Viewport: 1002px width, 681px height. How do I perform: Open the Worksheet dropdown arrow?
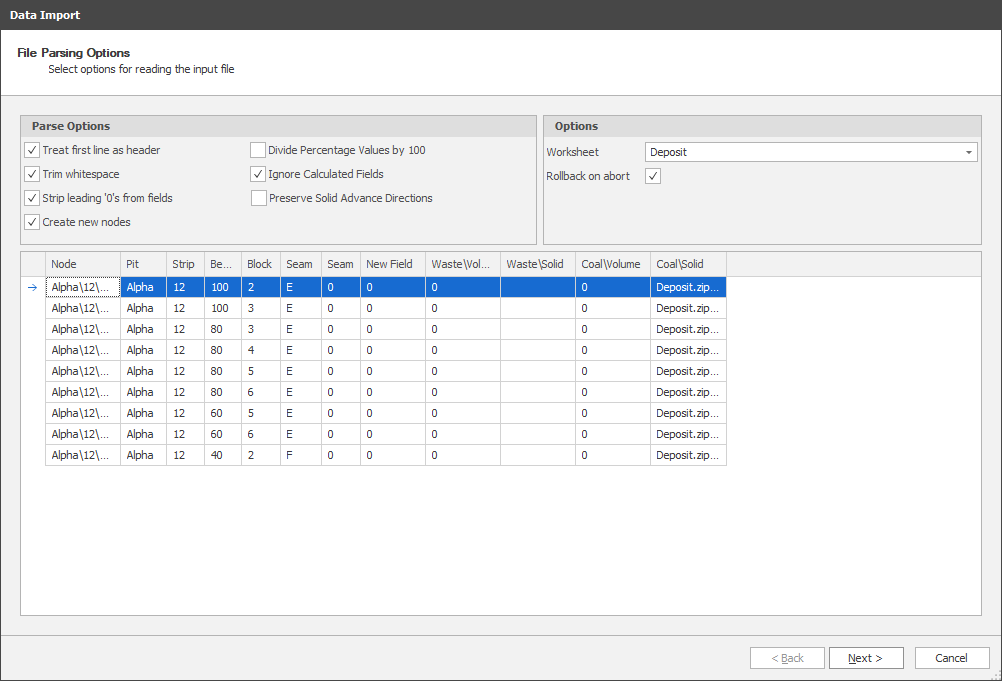969,152
